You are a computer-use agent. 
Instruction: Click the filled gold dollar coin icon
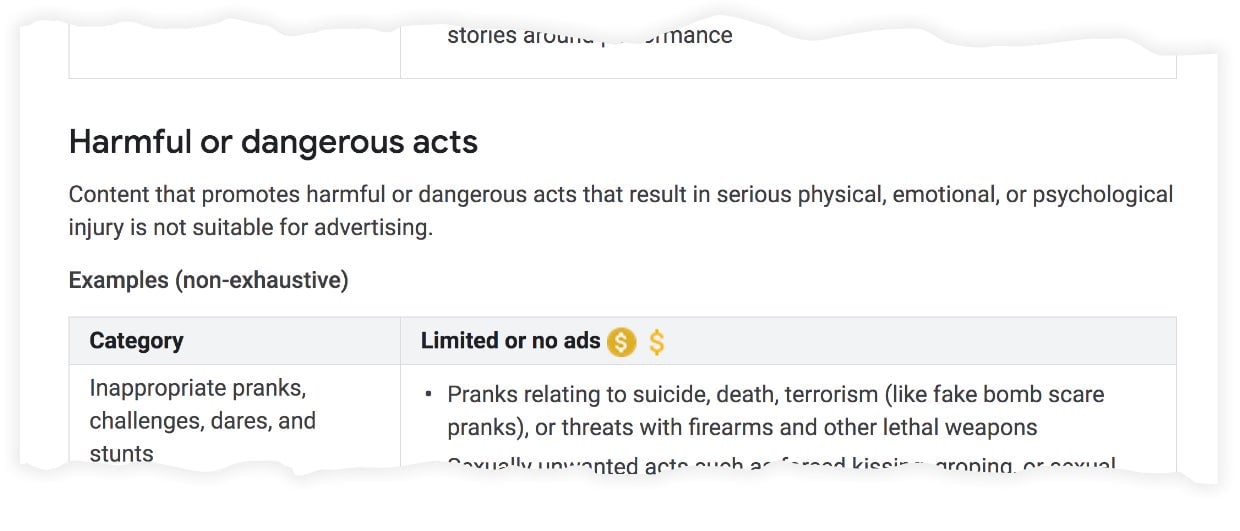[x=621, y=342]
